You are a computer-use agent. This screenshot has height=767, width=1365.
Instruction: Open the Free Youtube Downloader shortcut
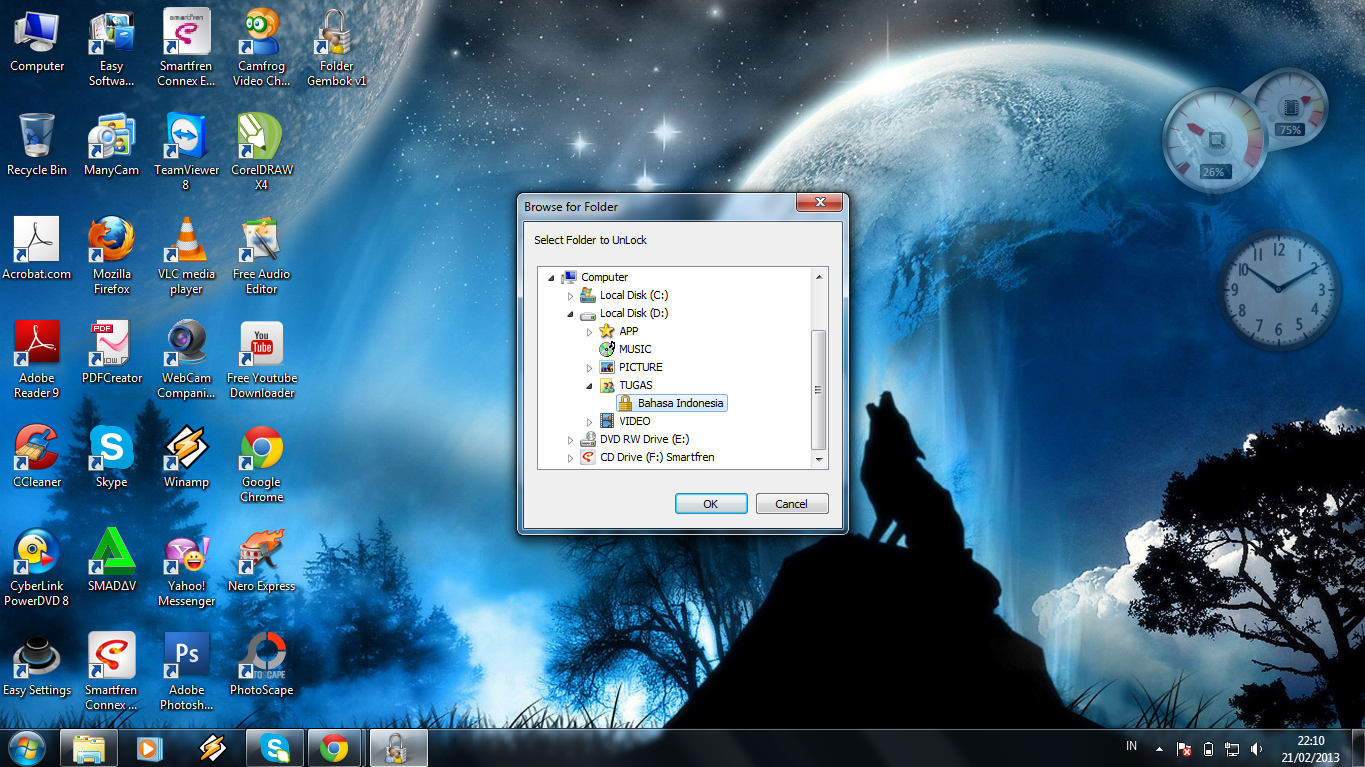coord(262,360)
